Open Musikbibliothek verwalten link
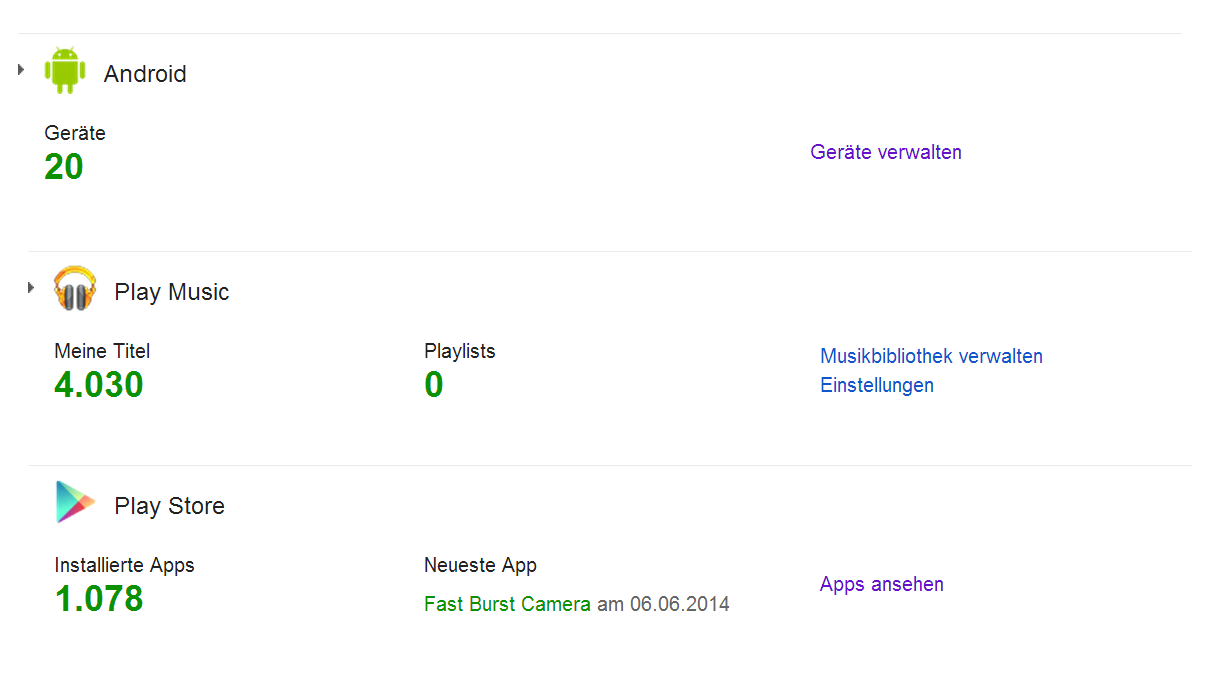This screenshot has height=675, width=1215. coord(931,356)
